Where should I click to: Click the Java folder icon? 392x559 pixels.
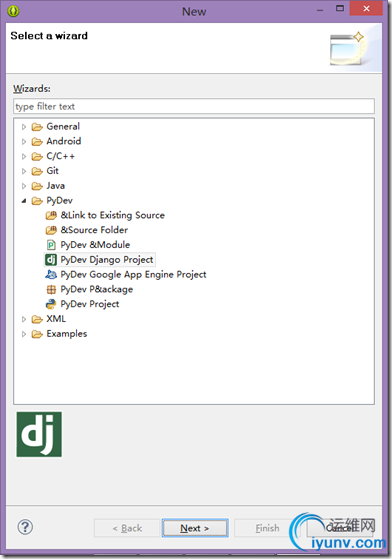(x=37, y=186)
